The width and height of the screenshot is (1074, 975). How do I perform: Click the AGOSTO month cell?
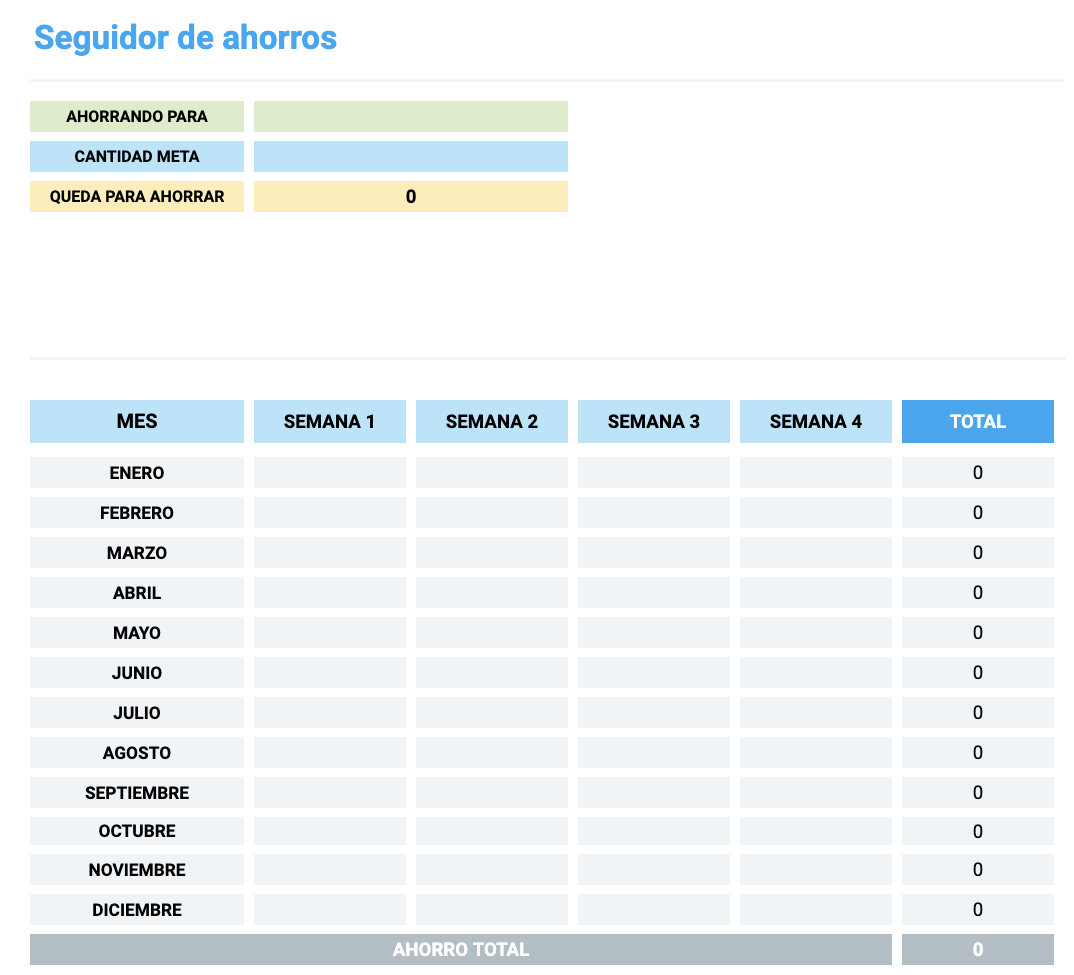pyautogui.click(x=137, y=752)
